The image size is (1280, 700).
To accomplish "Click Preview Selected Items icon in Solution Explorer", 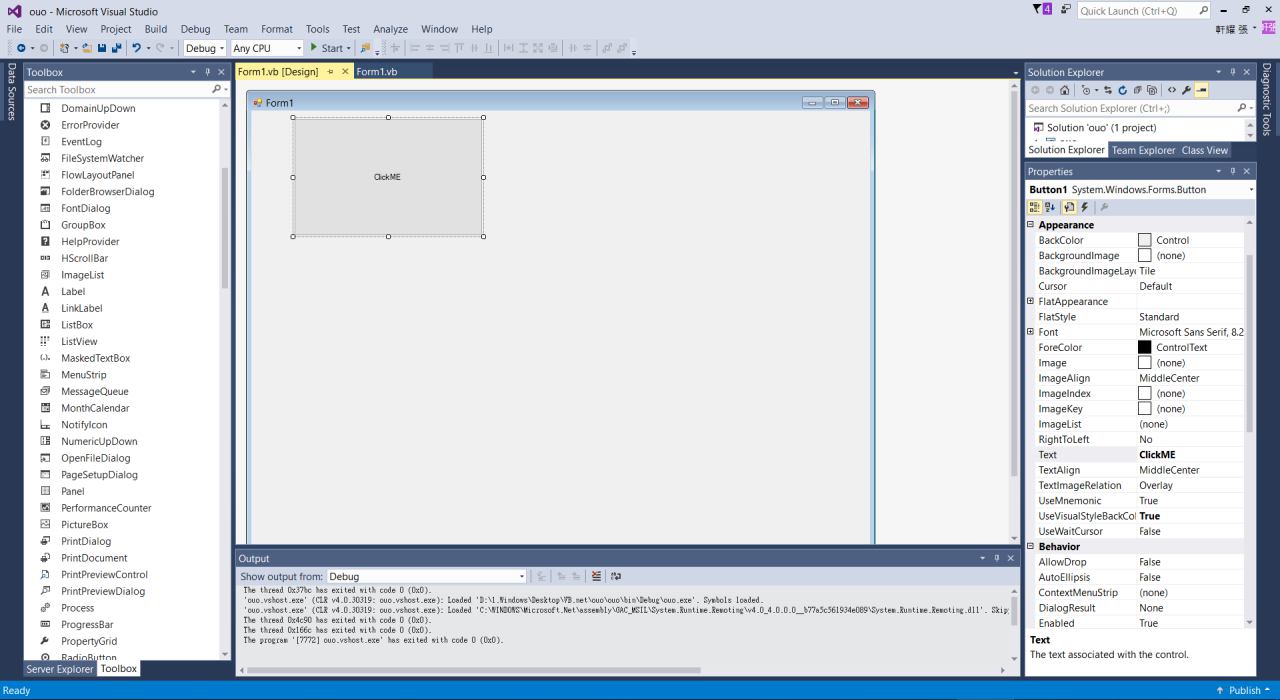I will pos(1201,90).
